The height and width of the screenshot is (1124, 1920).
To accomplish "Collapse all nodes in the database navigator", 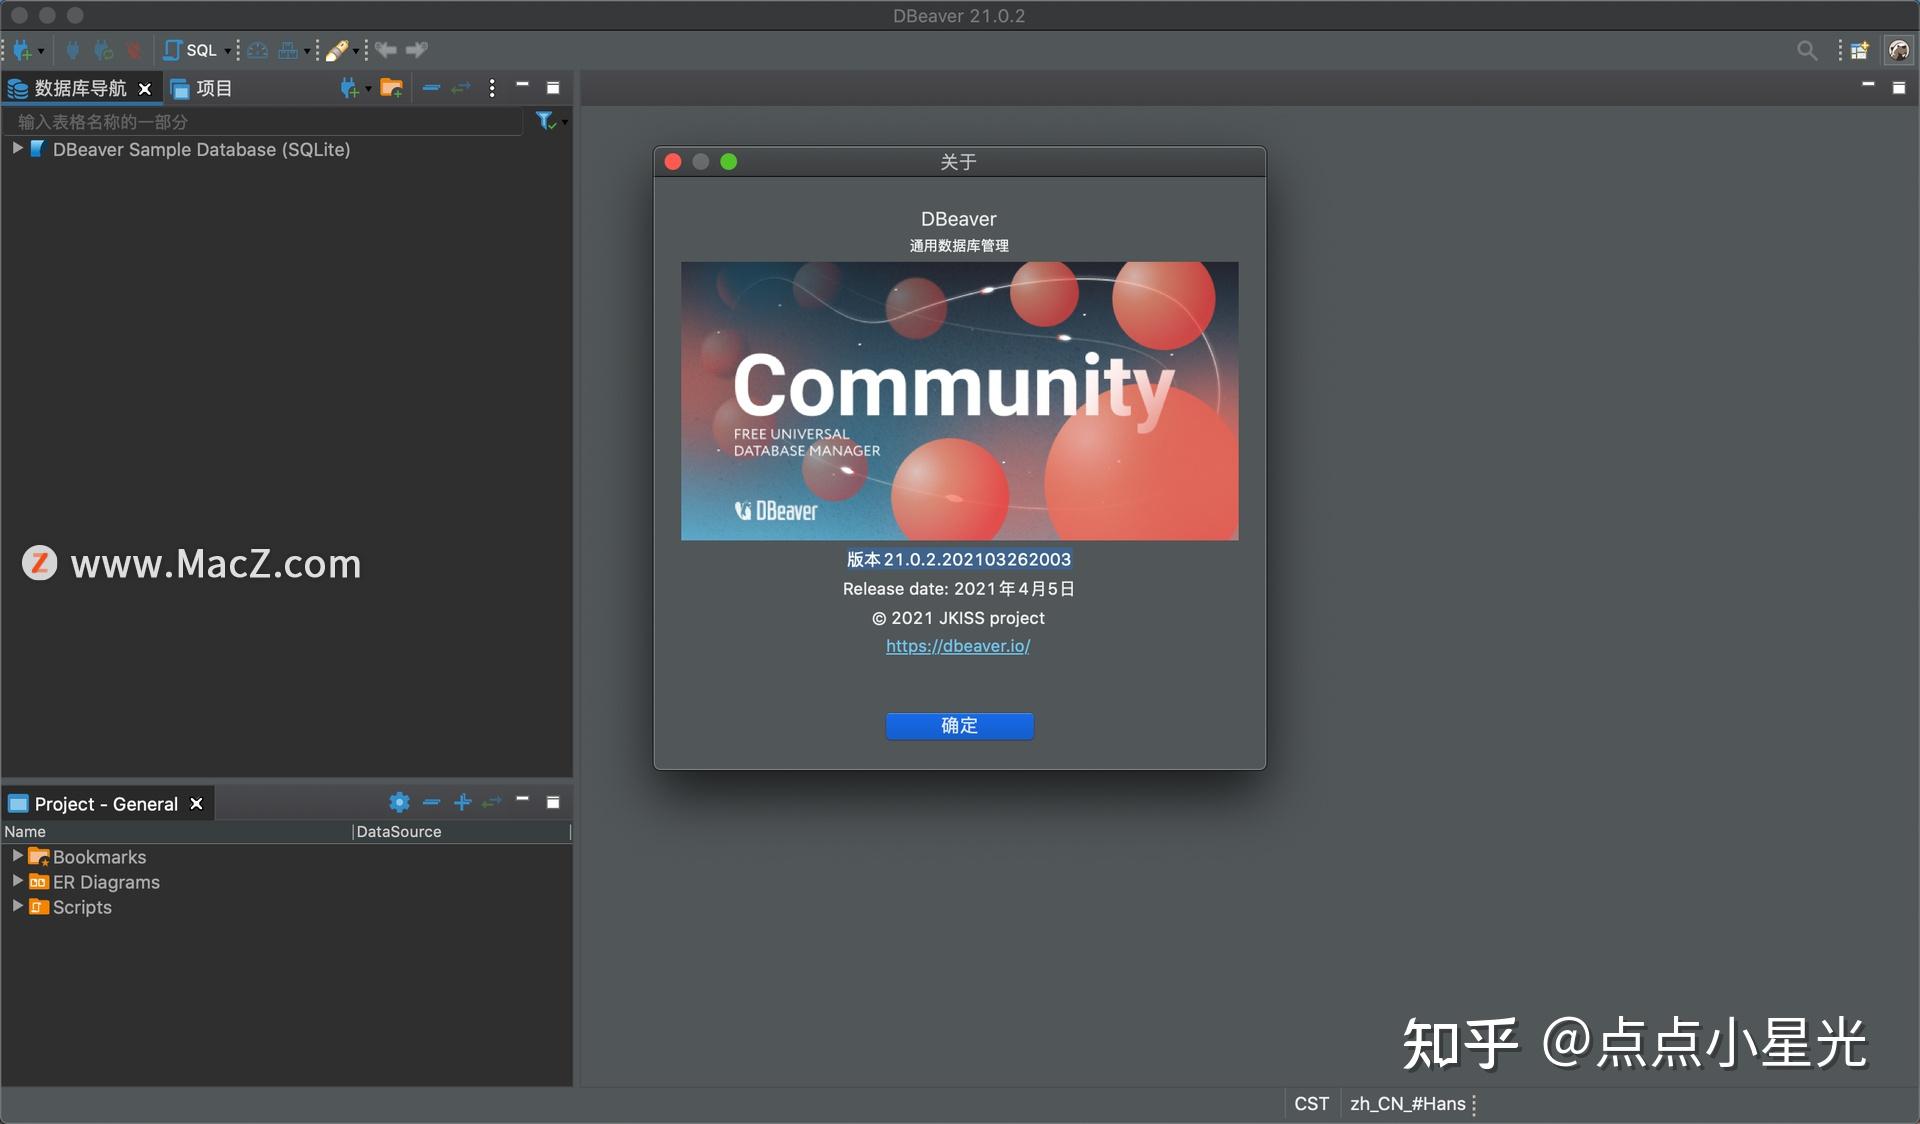I will click(431, 88).
